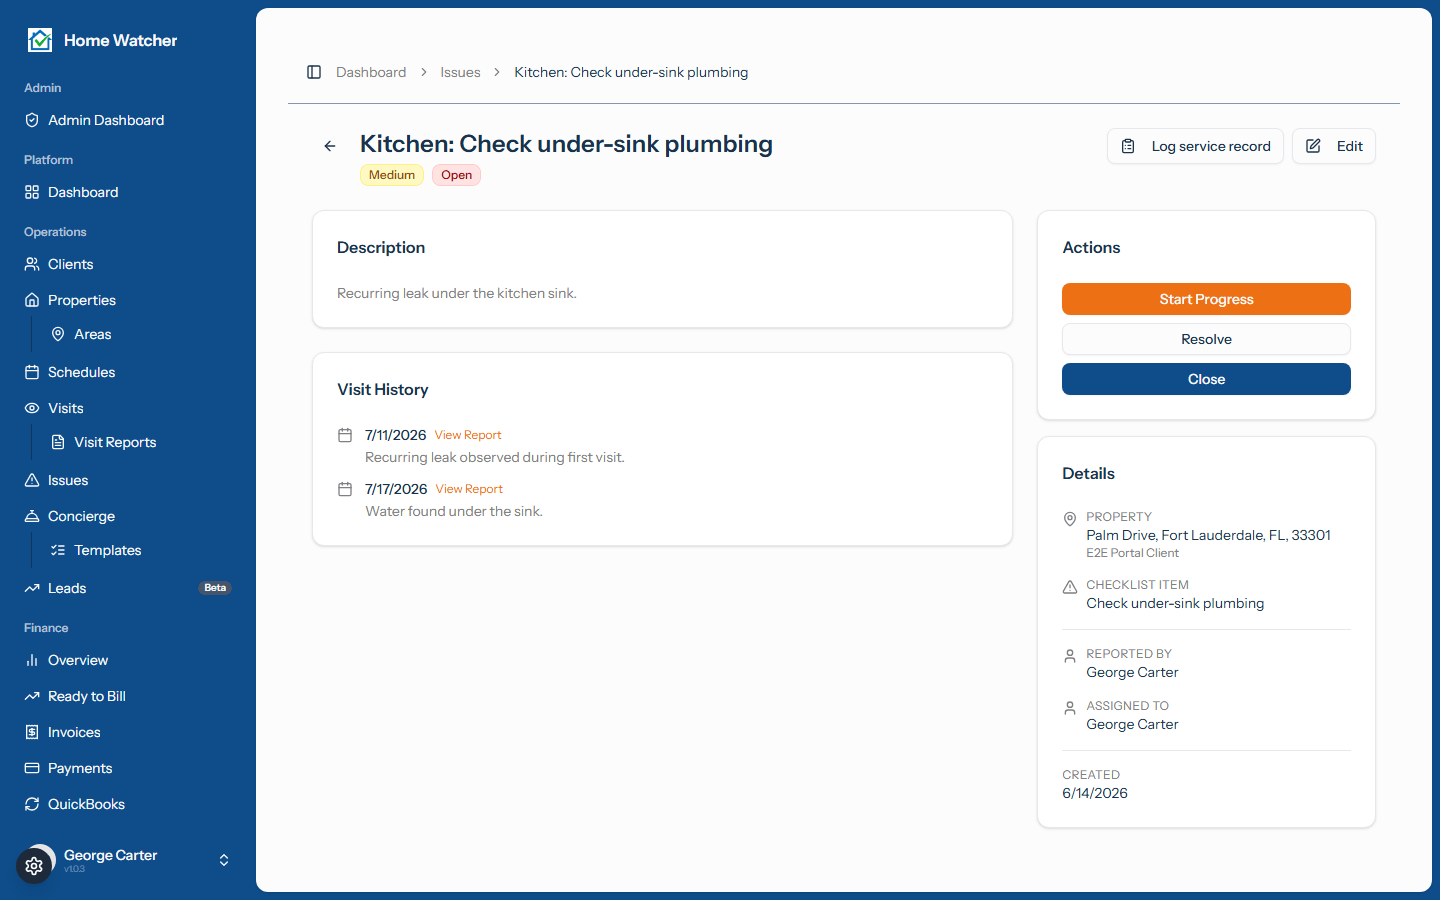The image size is (1440, 900).
Task: Click the Checklist Item warning icon in Details
Action: click(x=1070, y=586)
